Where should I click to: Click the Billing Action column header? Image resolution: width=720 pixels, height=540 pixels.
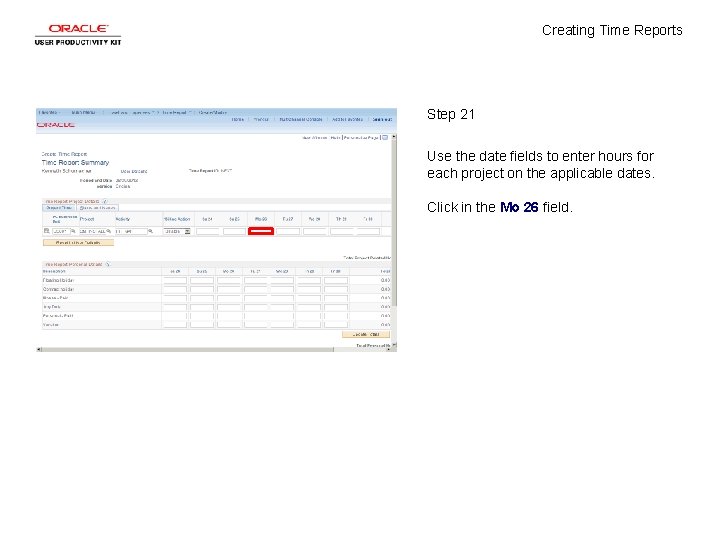coord(177,219)
